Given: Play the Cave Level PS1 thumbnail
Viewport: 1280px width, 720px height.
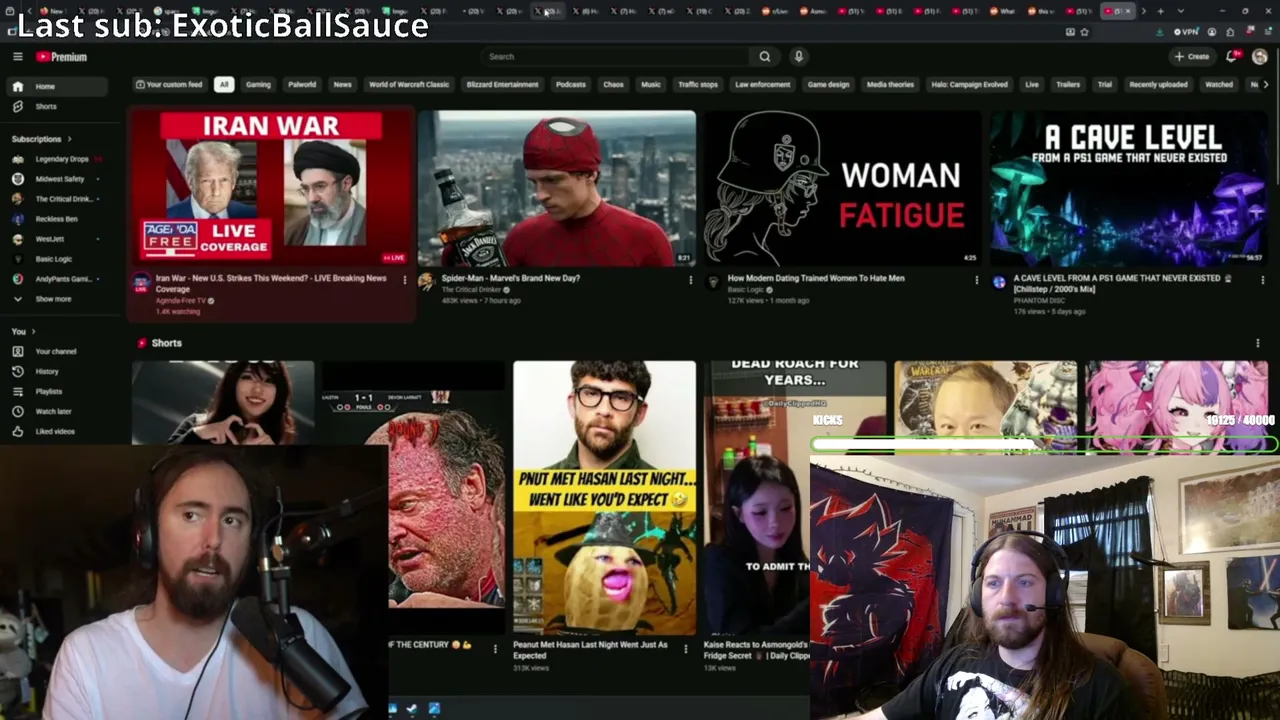Looking at the screenshot, I should (x=1129, y=188).
